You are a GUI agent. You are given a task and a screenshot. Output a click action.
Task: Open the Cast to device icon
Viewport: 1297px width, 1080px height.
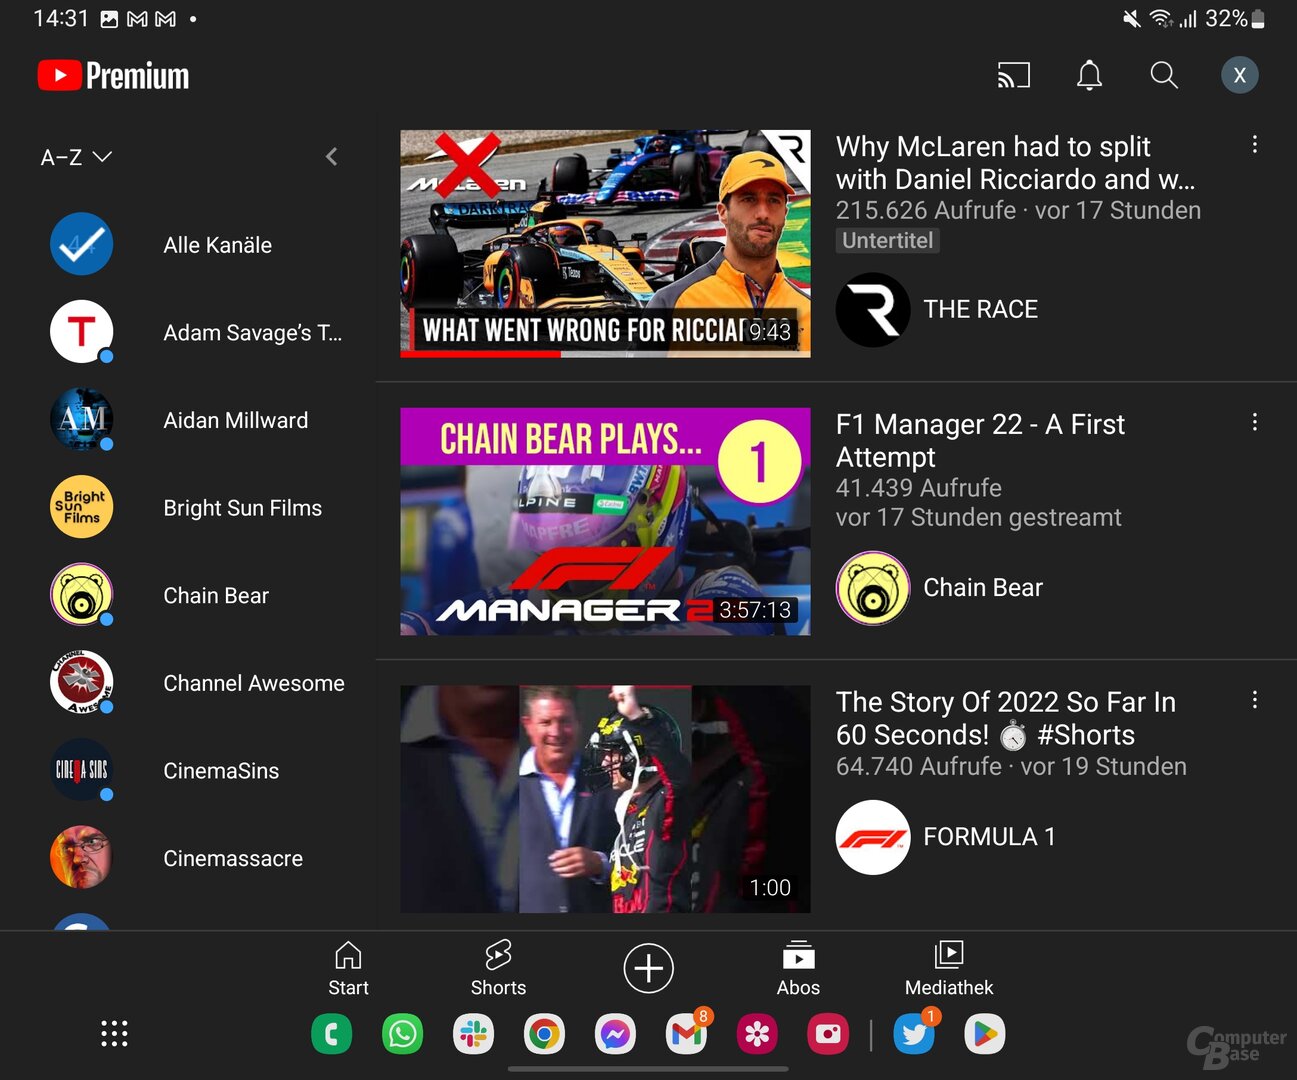point(1013,75)
